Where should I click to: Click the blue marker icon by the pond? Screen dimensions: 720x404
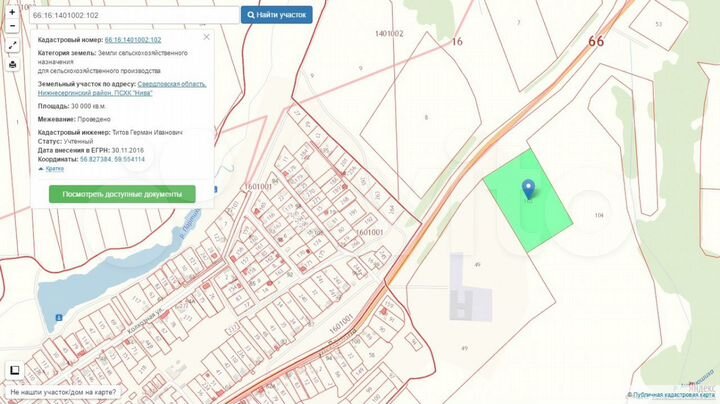[58, 318]
